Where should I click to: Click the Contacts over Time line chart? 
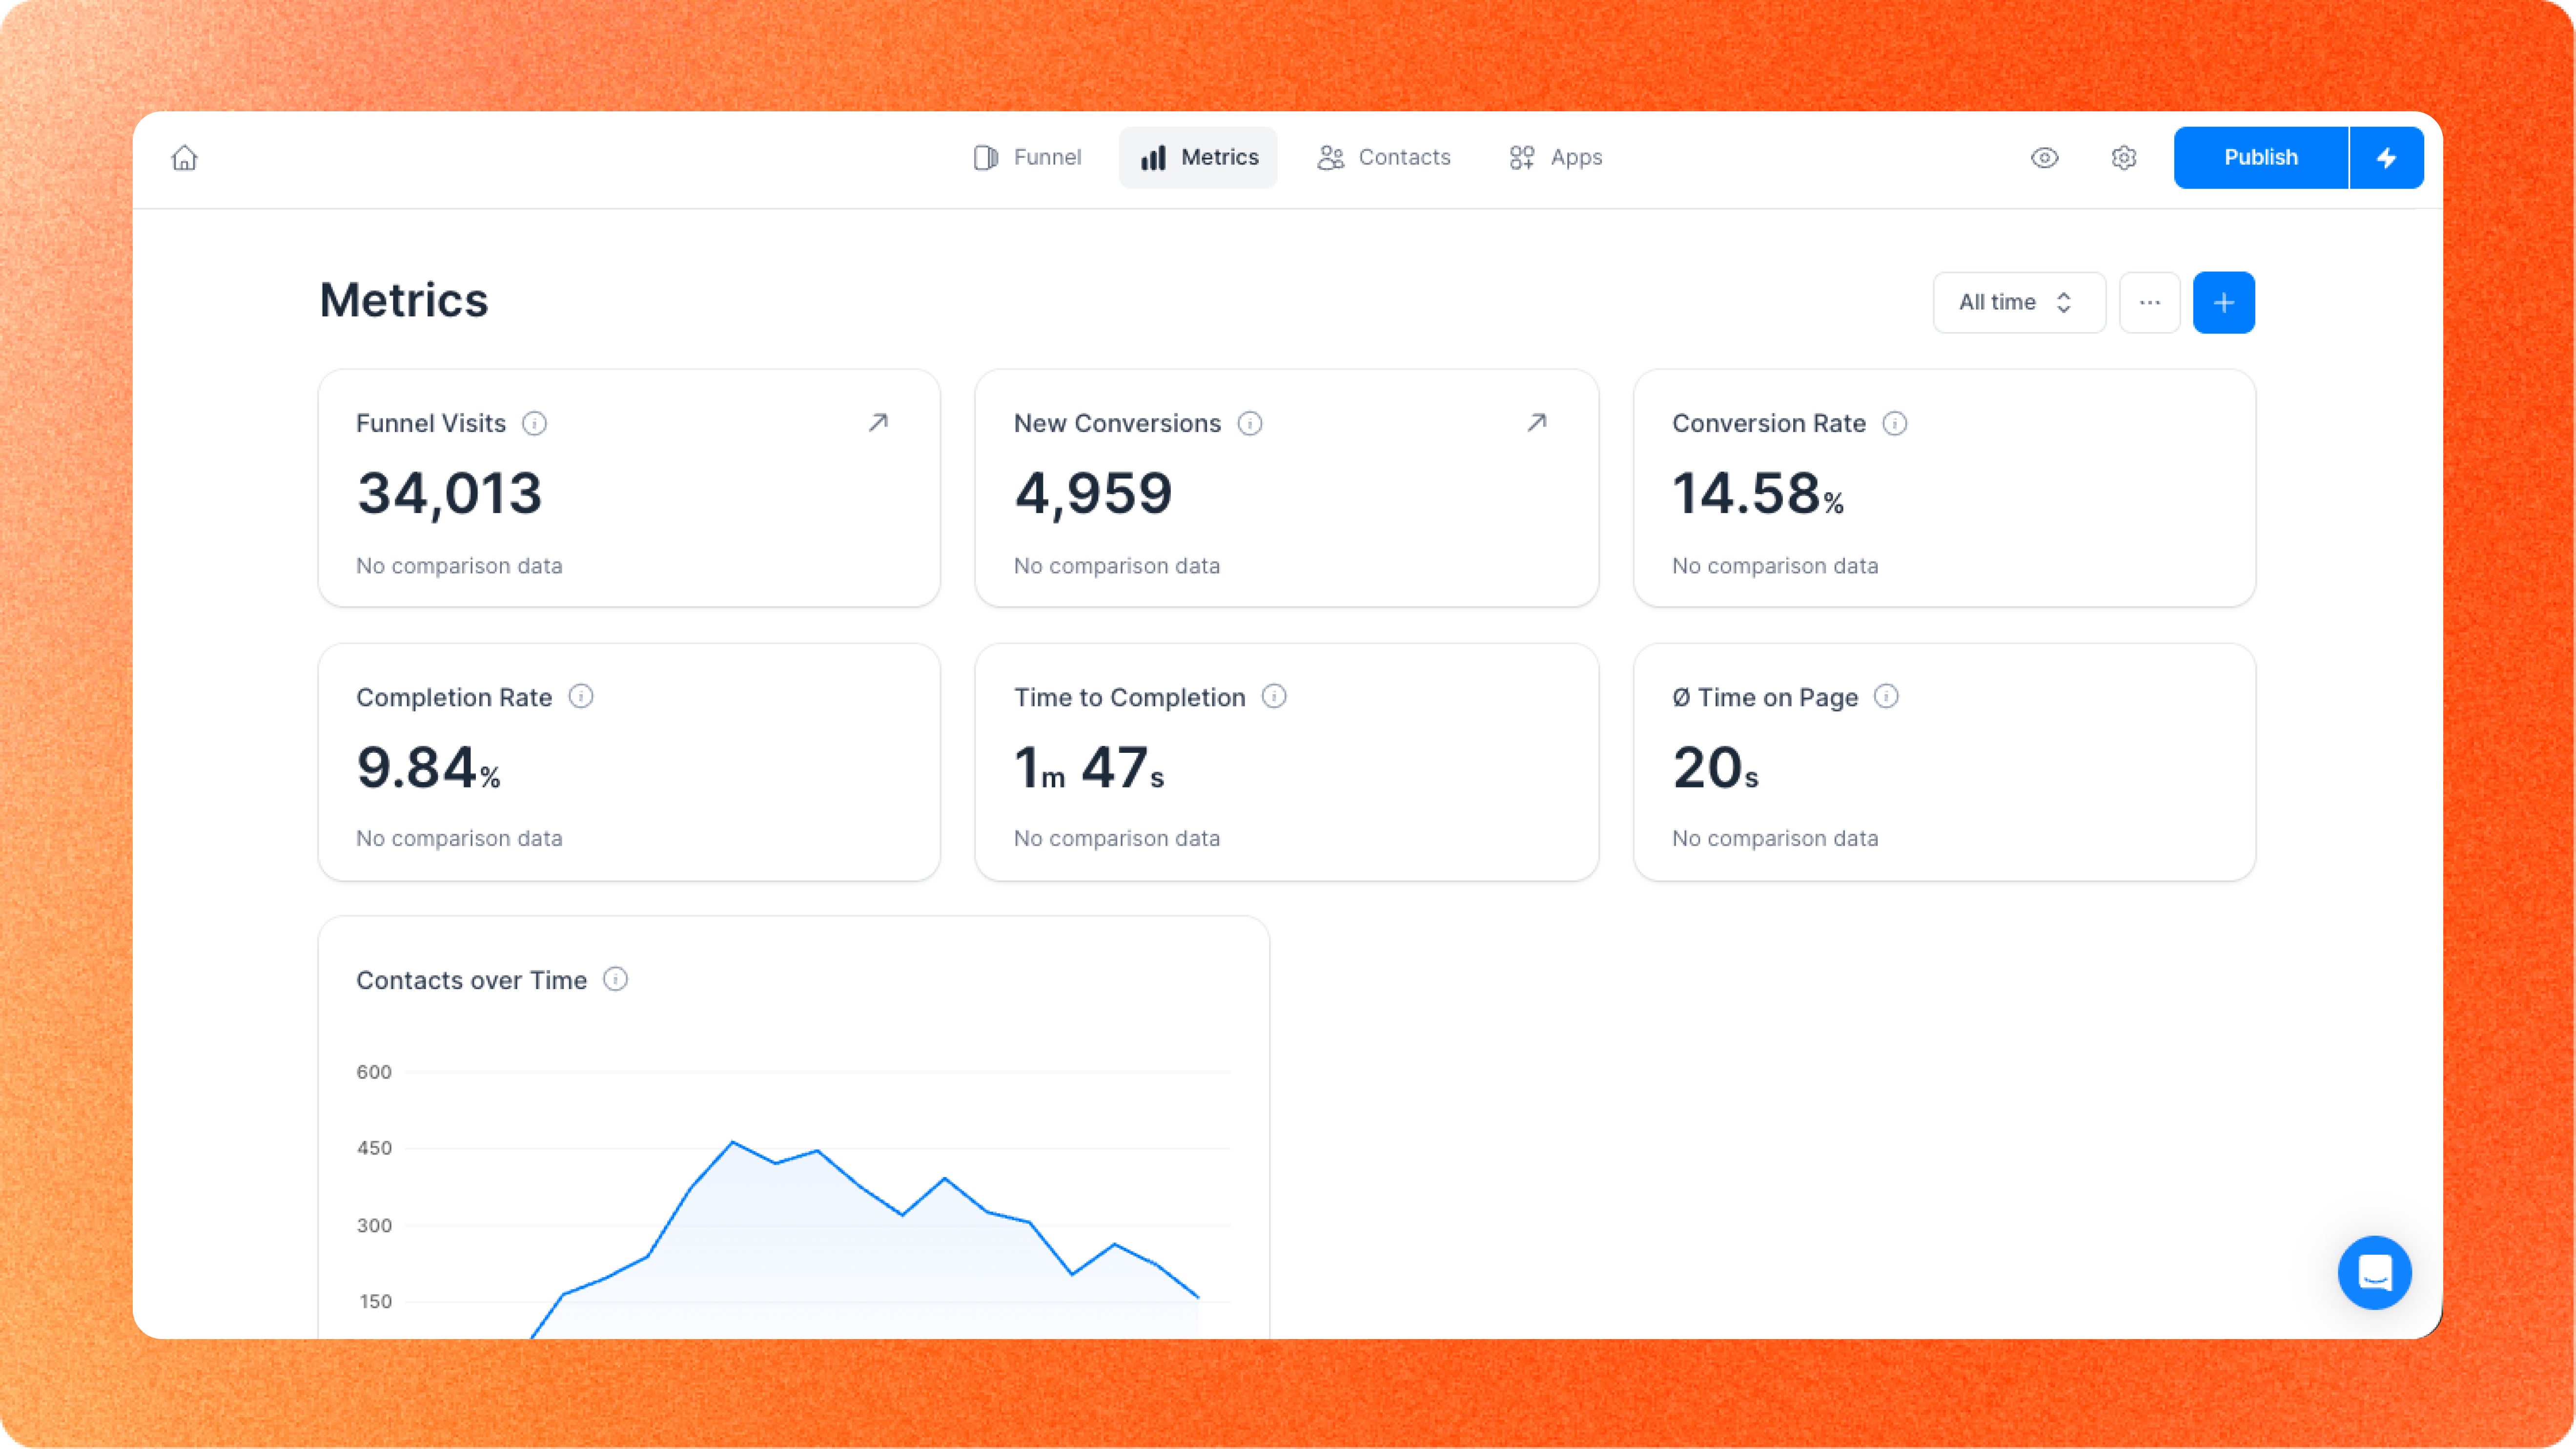point(816,1205)
